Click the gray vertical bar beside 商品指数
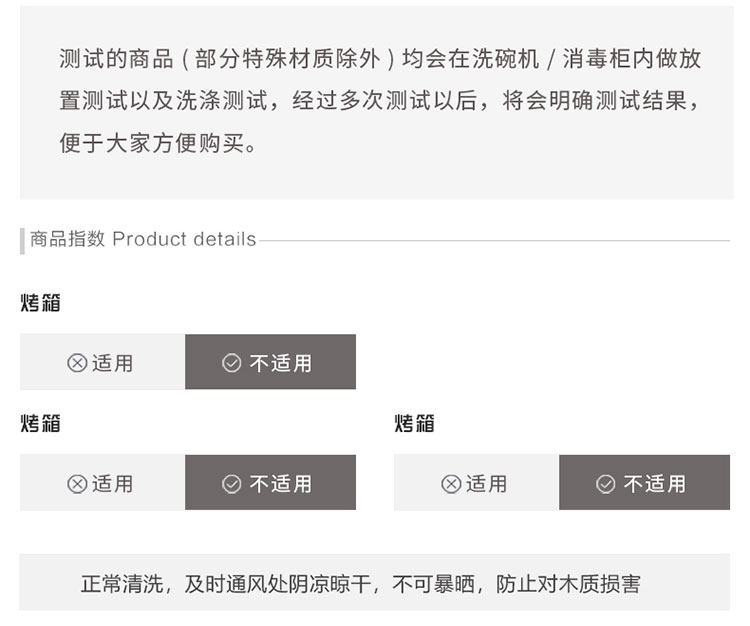 click(22, 240)
